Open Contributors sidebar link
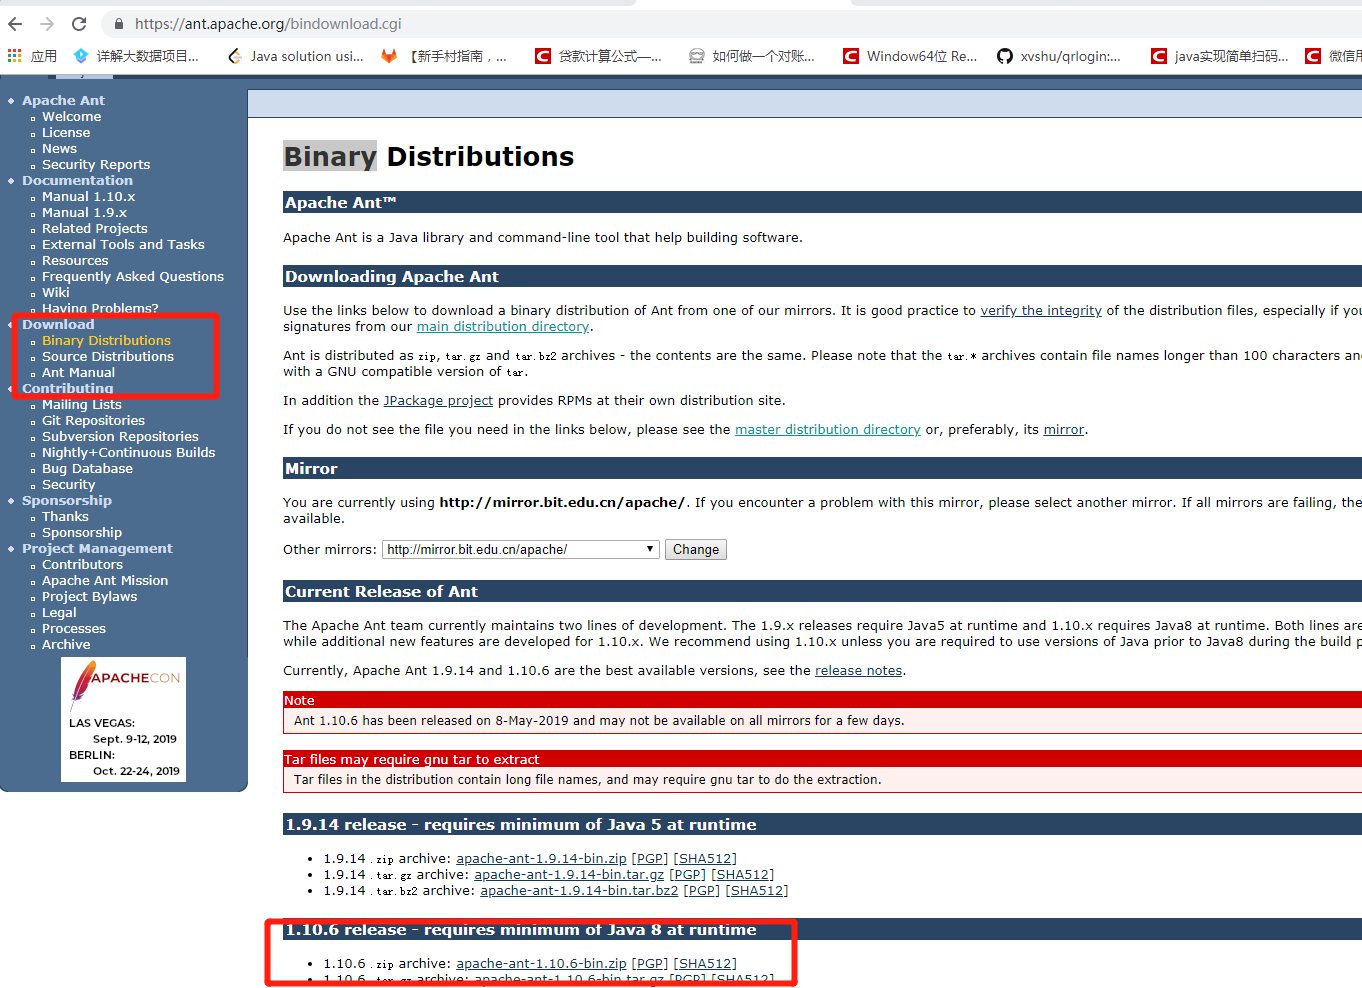Viewport: 1362px width, 988px height. click(82, 565)
